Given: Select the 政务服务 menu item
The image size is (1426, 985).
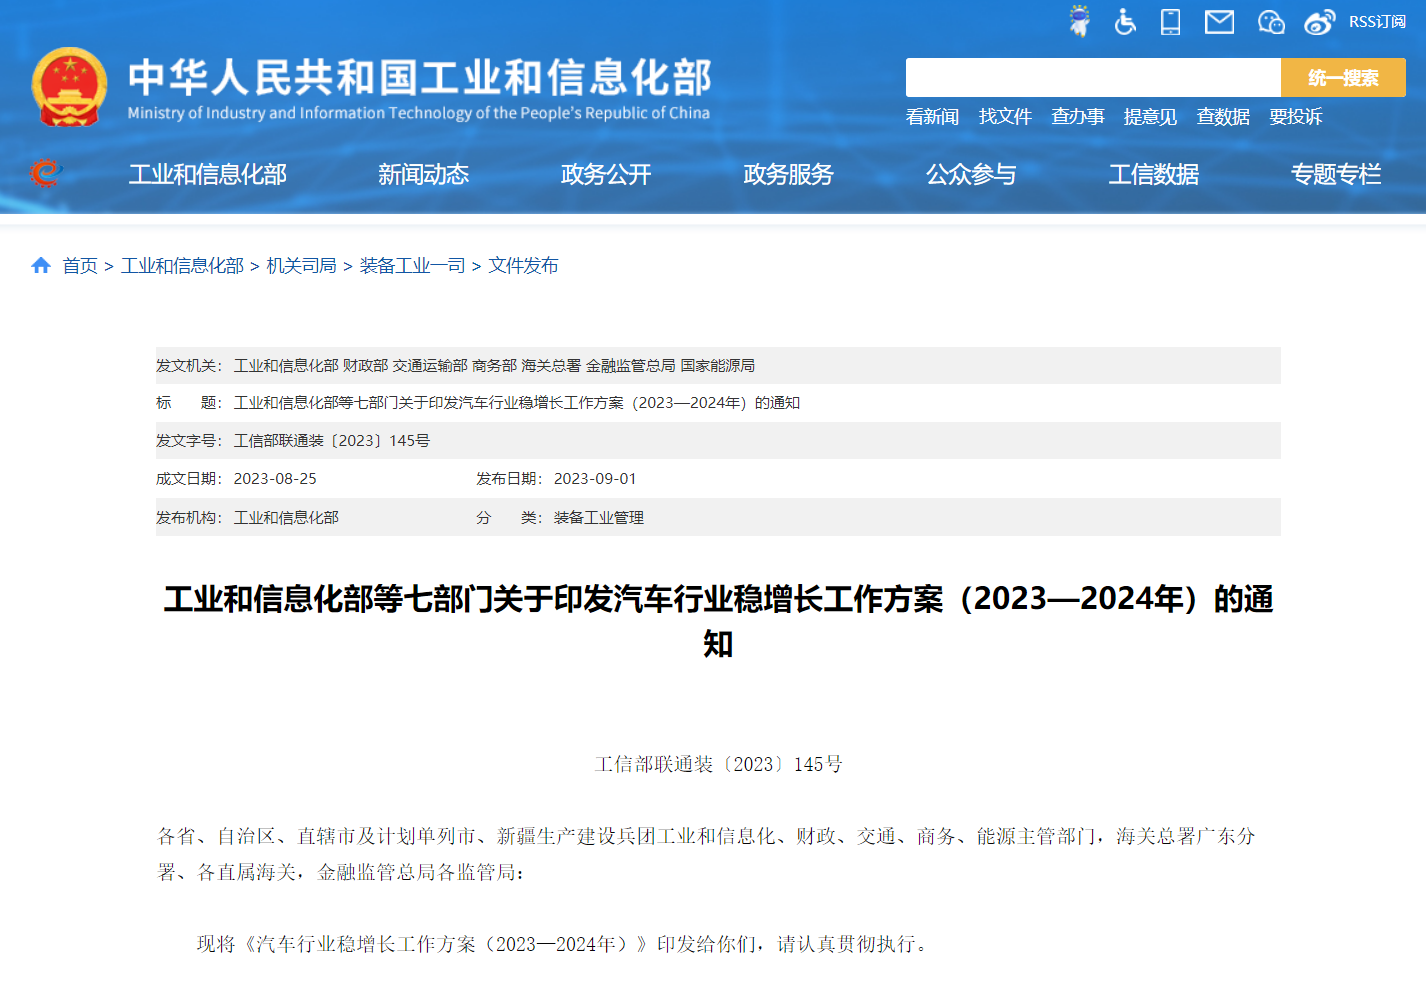Looking at the screenshot, I should point(788,174).
